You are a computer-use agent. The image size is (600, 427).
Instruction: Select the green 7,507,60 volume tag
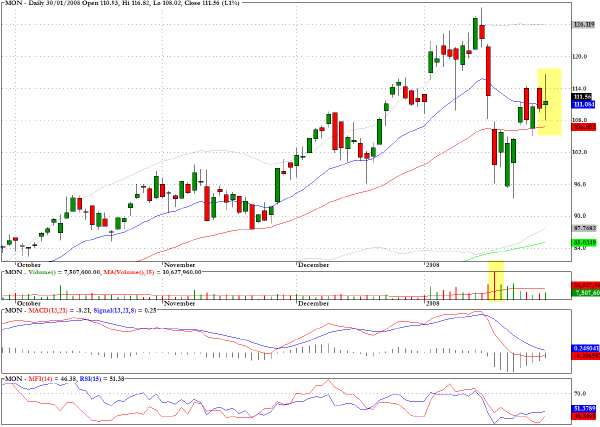click(x=584, y=293)
